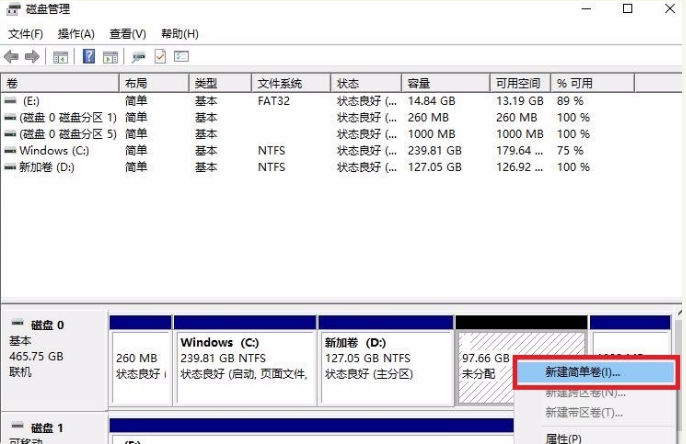This screenshot has height=444, width=686.
Task: Toggle the console tree pane icon
Action: pos(61,57)
